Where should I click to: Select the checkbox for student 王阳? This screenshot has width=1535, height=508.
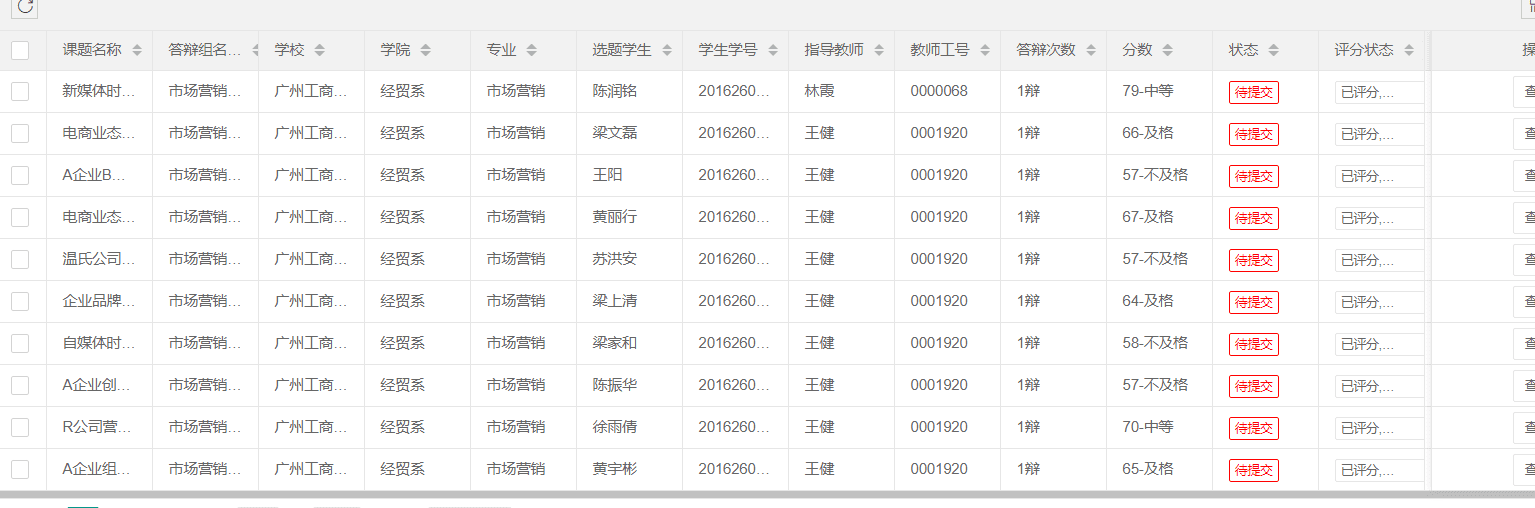(x=20, y=175)
